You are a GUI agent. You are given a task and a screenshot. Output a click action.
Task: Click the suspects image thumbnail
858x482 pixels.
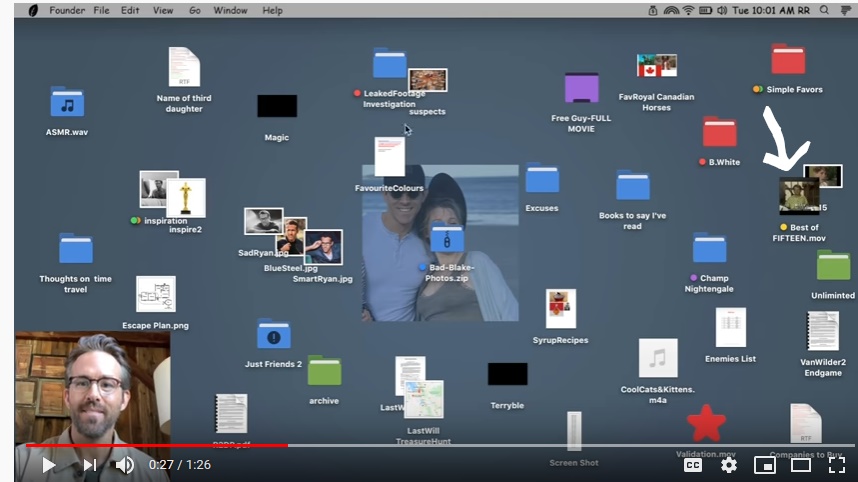click(x=427, y=80)
